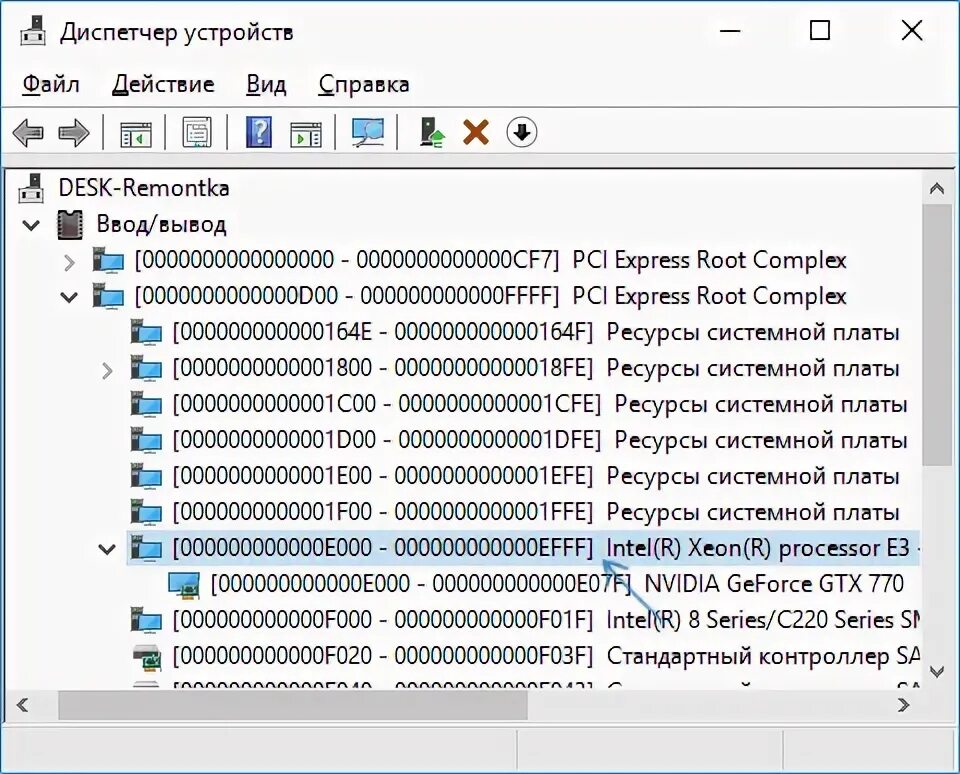The width and height of the screenshot is (960, 774).
Task: Expand the 0000-0CF7 PCI Express Root Complex node
Action: coord(69,262)
